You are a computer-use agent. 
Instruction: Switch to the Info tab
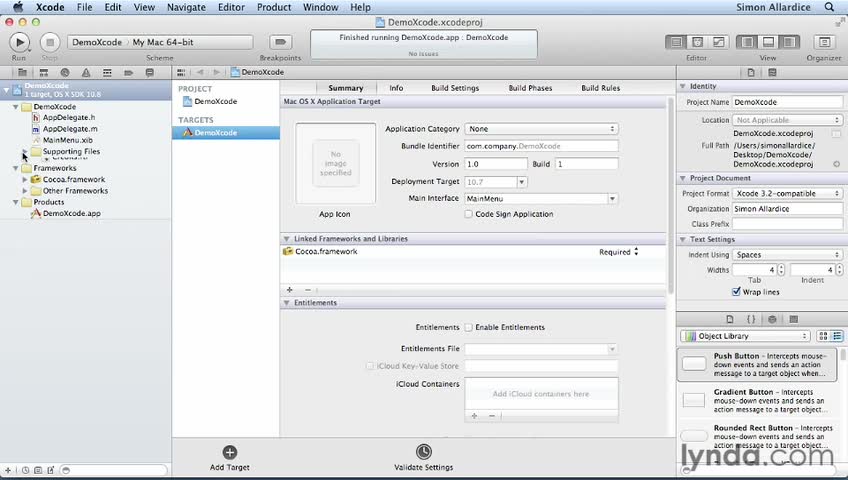(396, 88)
